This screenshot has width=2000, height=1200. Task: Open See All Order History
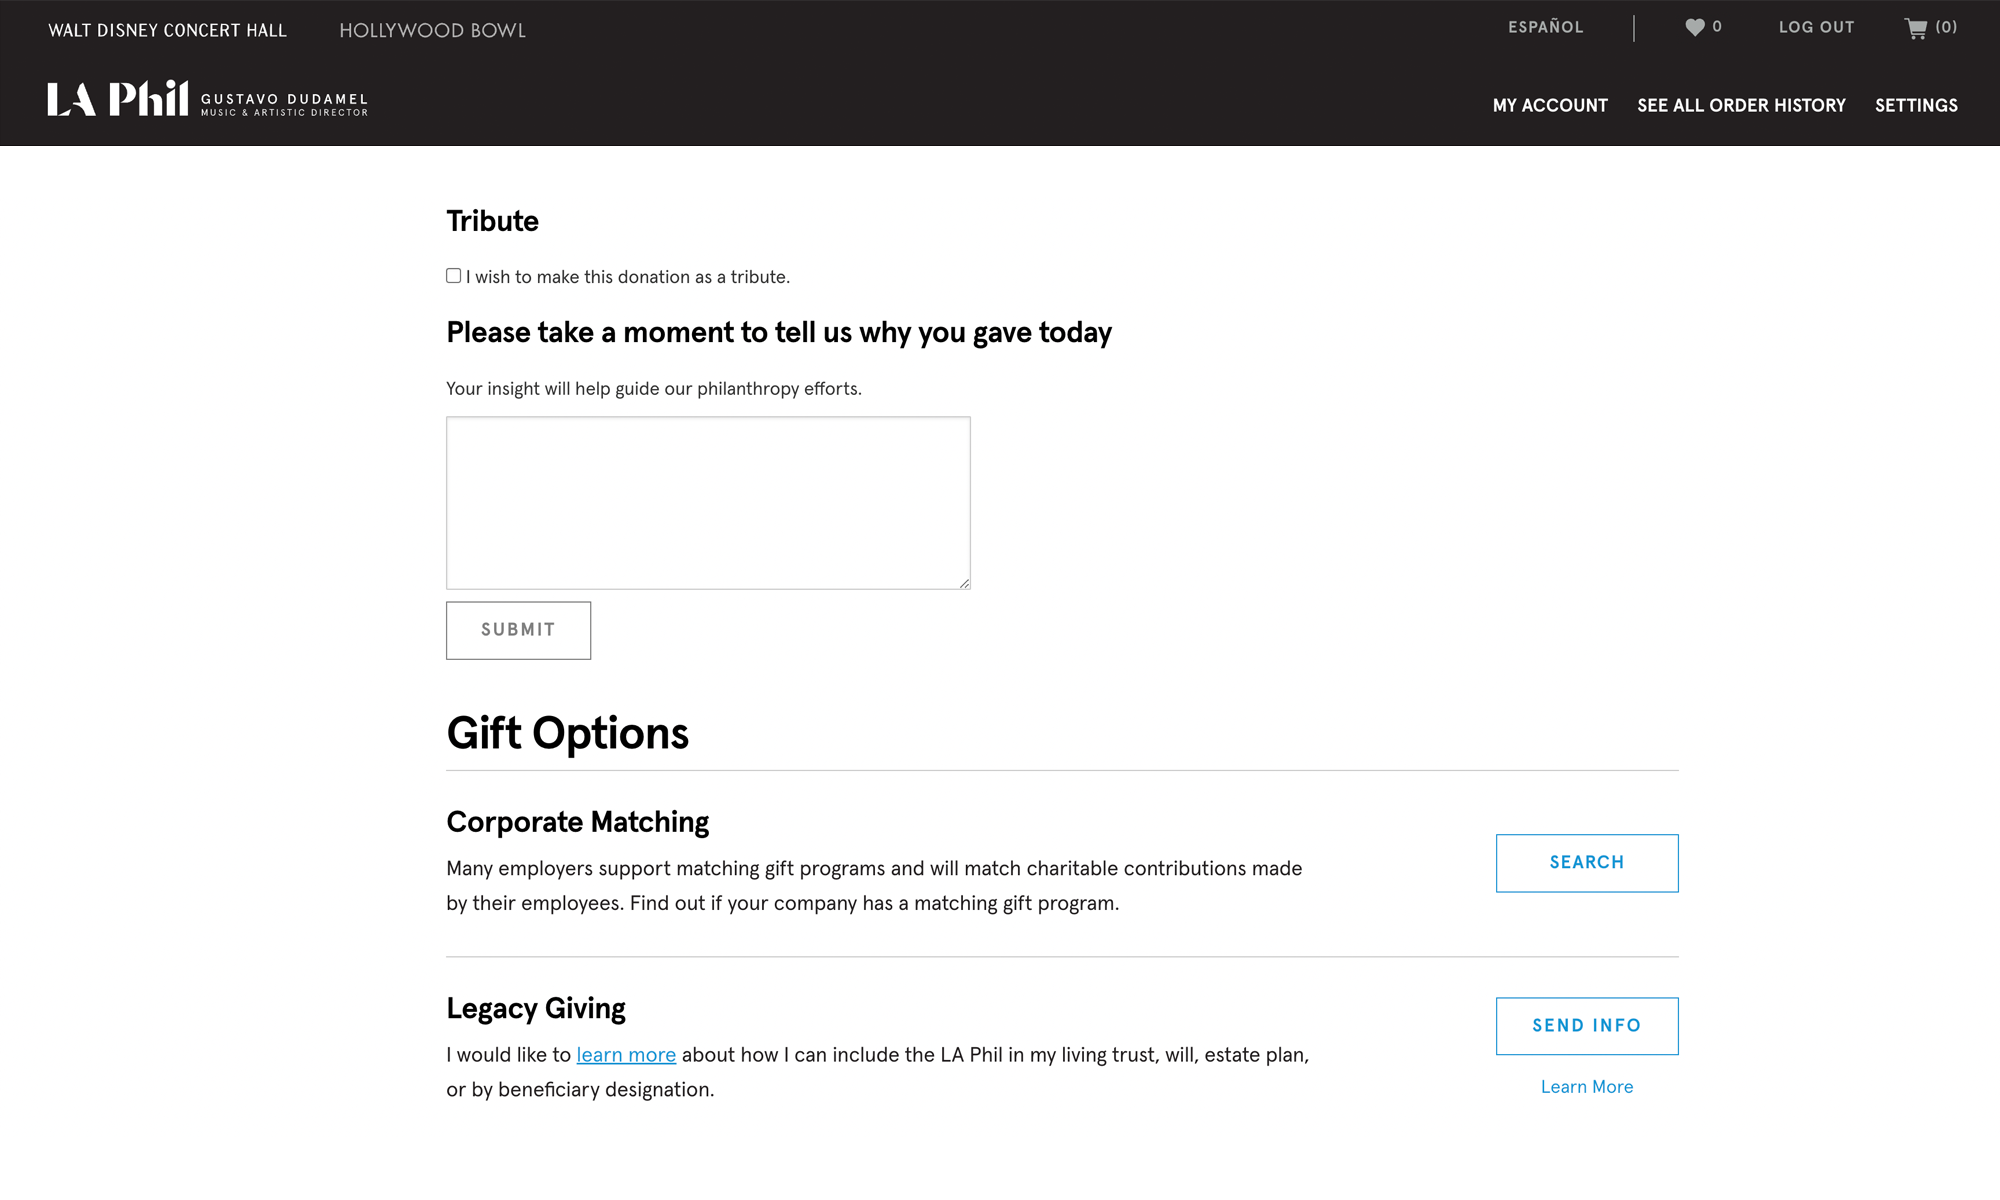click(x=1741, y=105)
